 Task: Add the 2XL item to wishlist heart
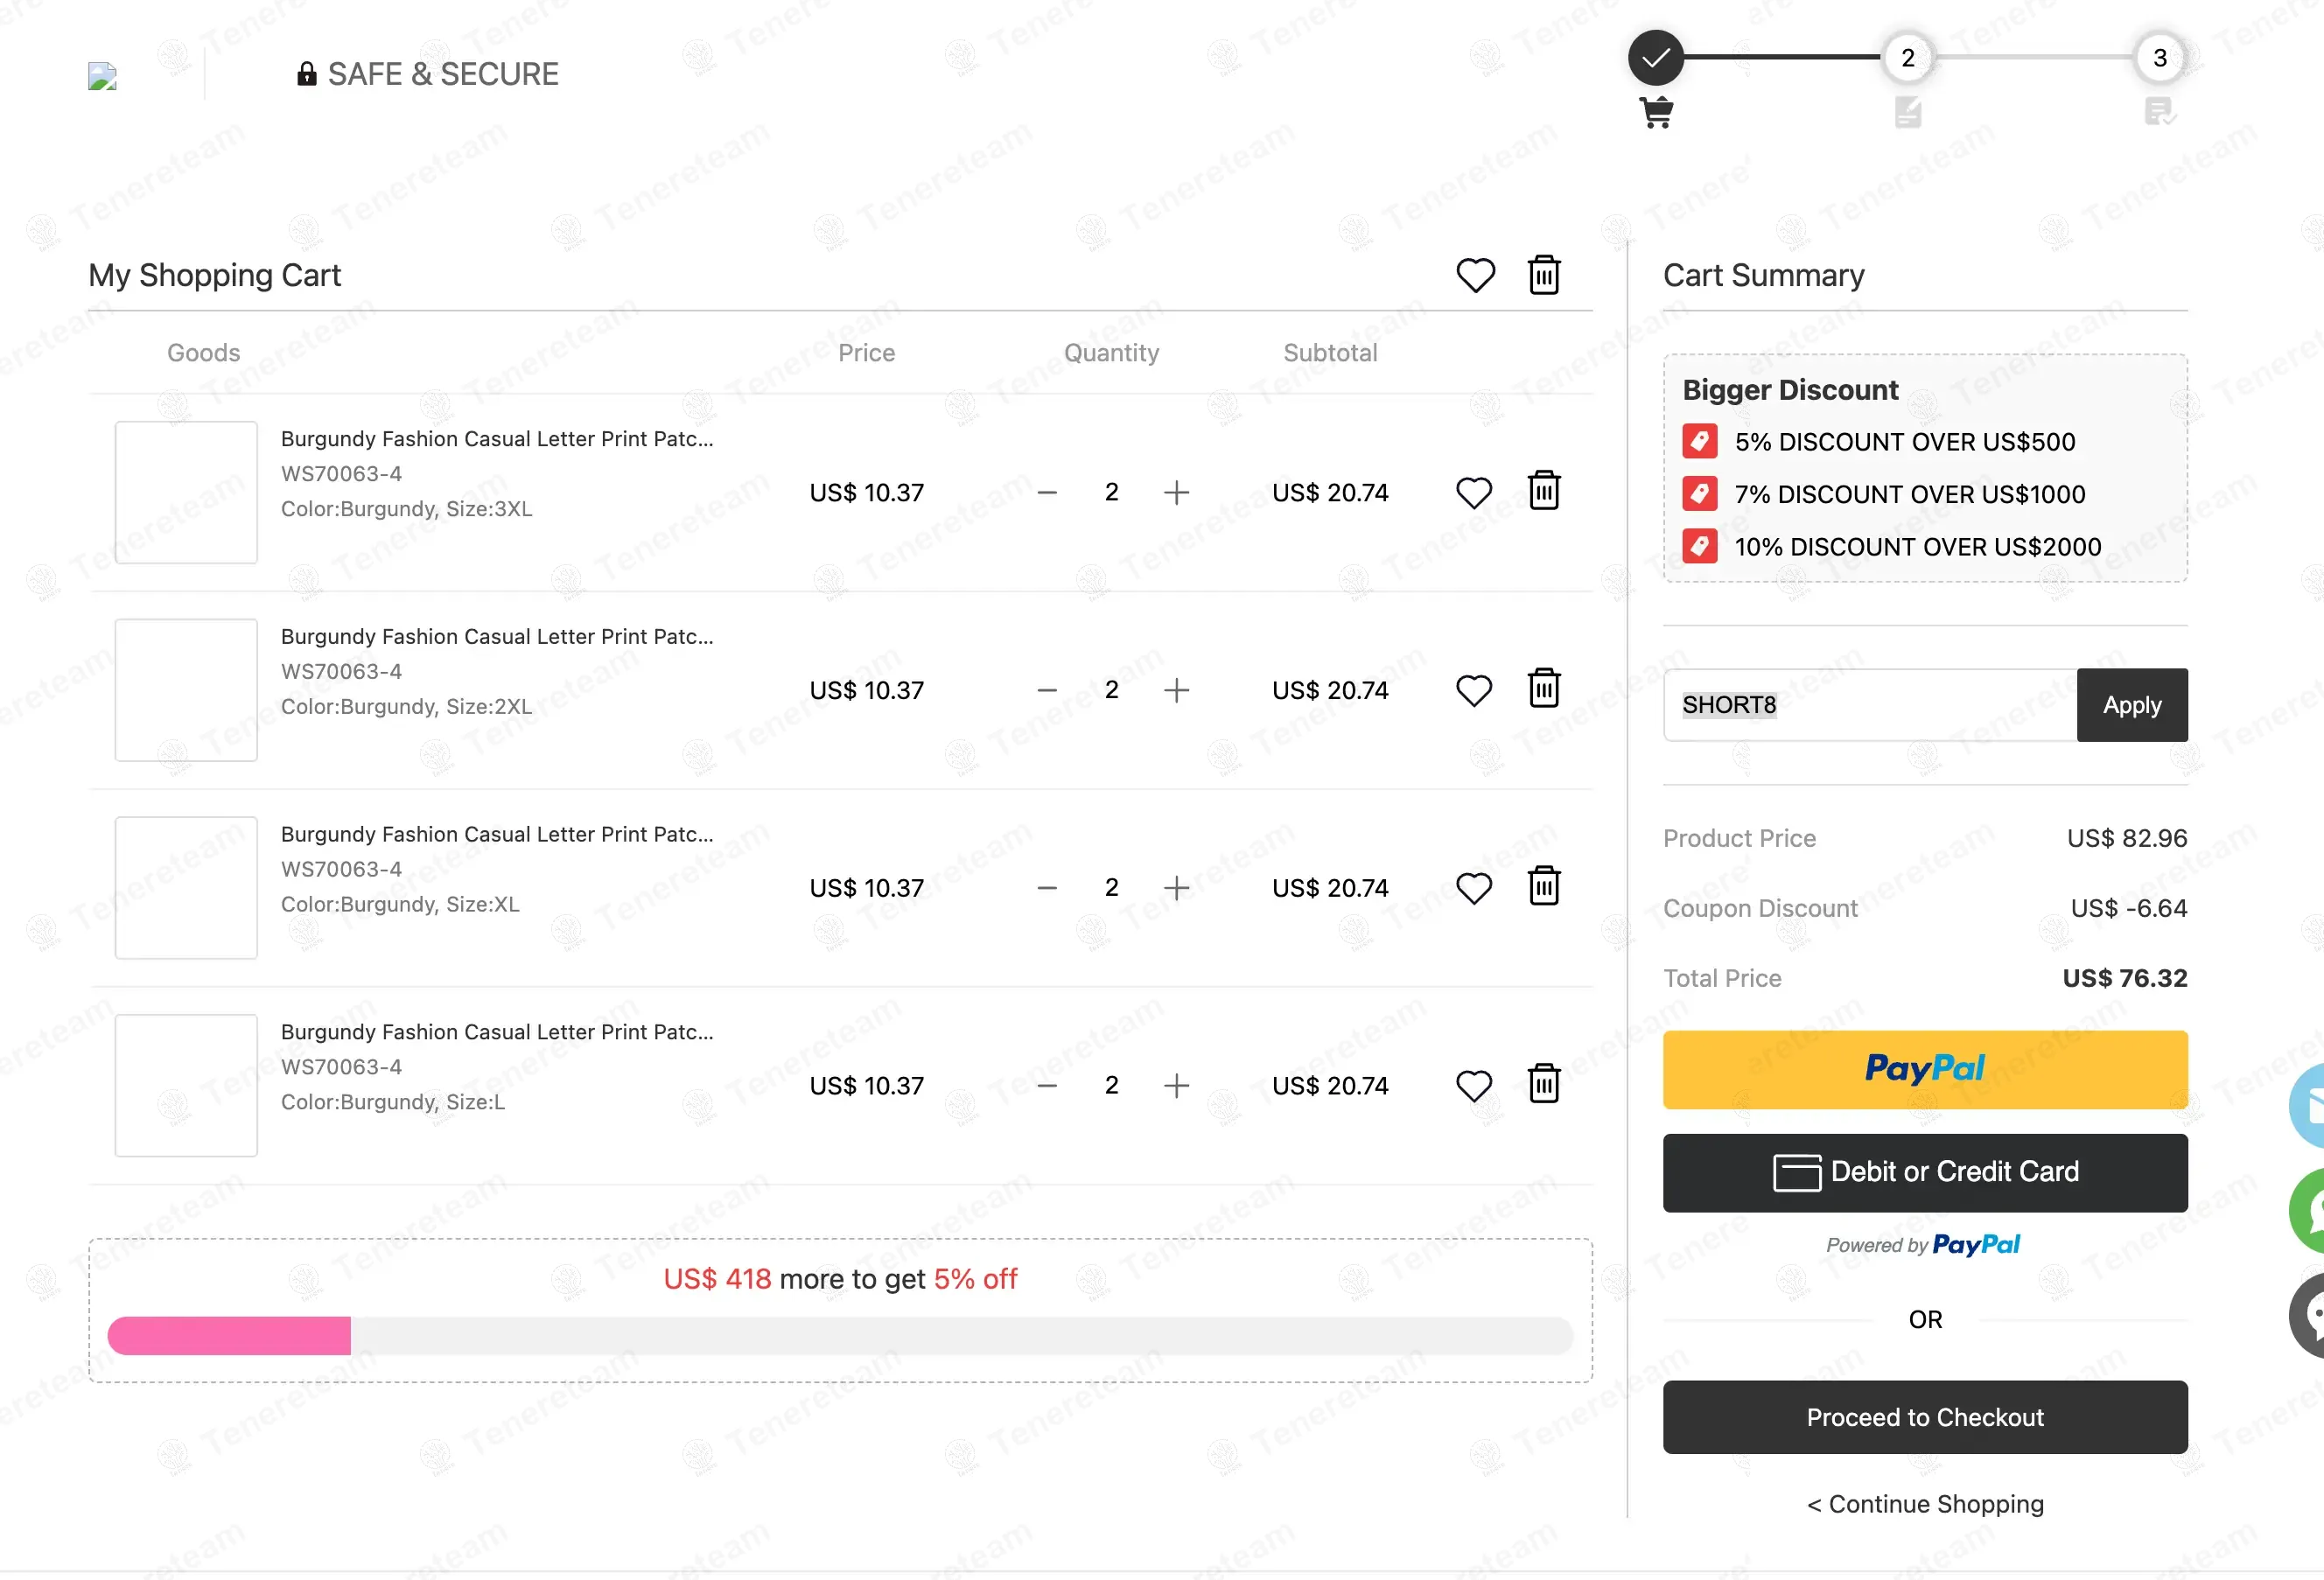[x=1474, y=690]
